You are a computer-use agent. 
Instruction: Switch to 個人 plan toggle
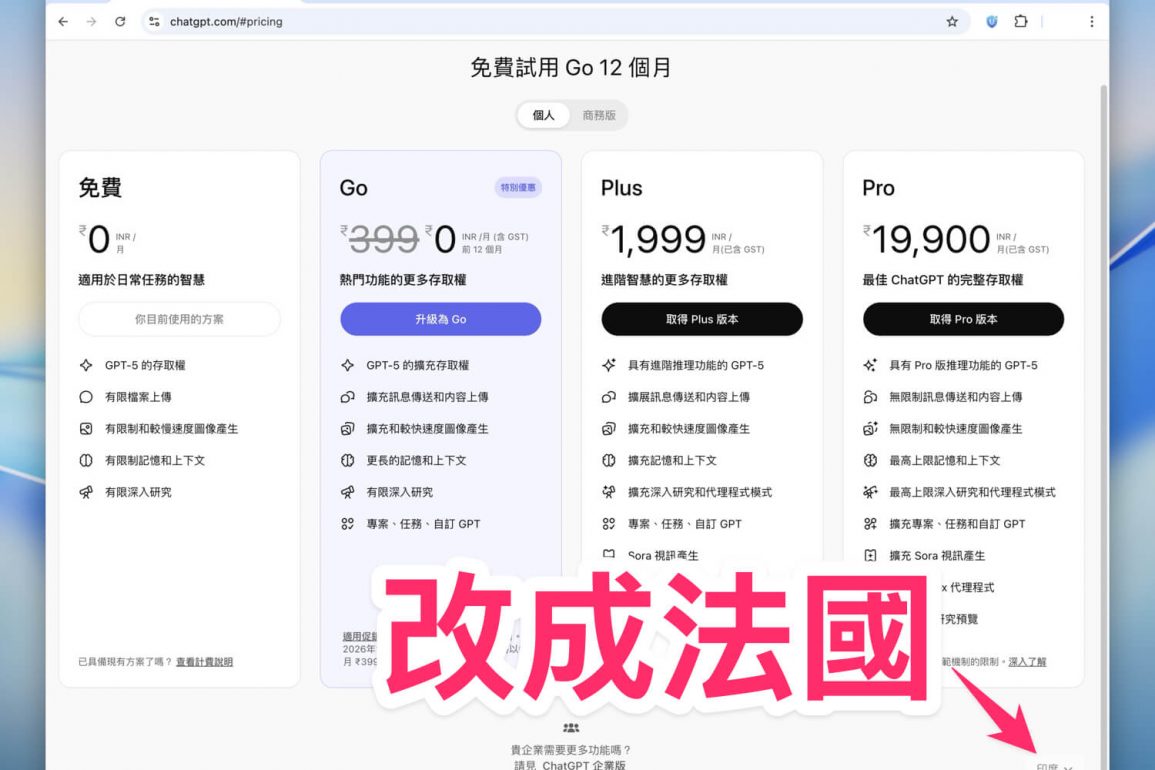pos(543,115)
